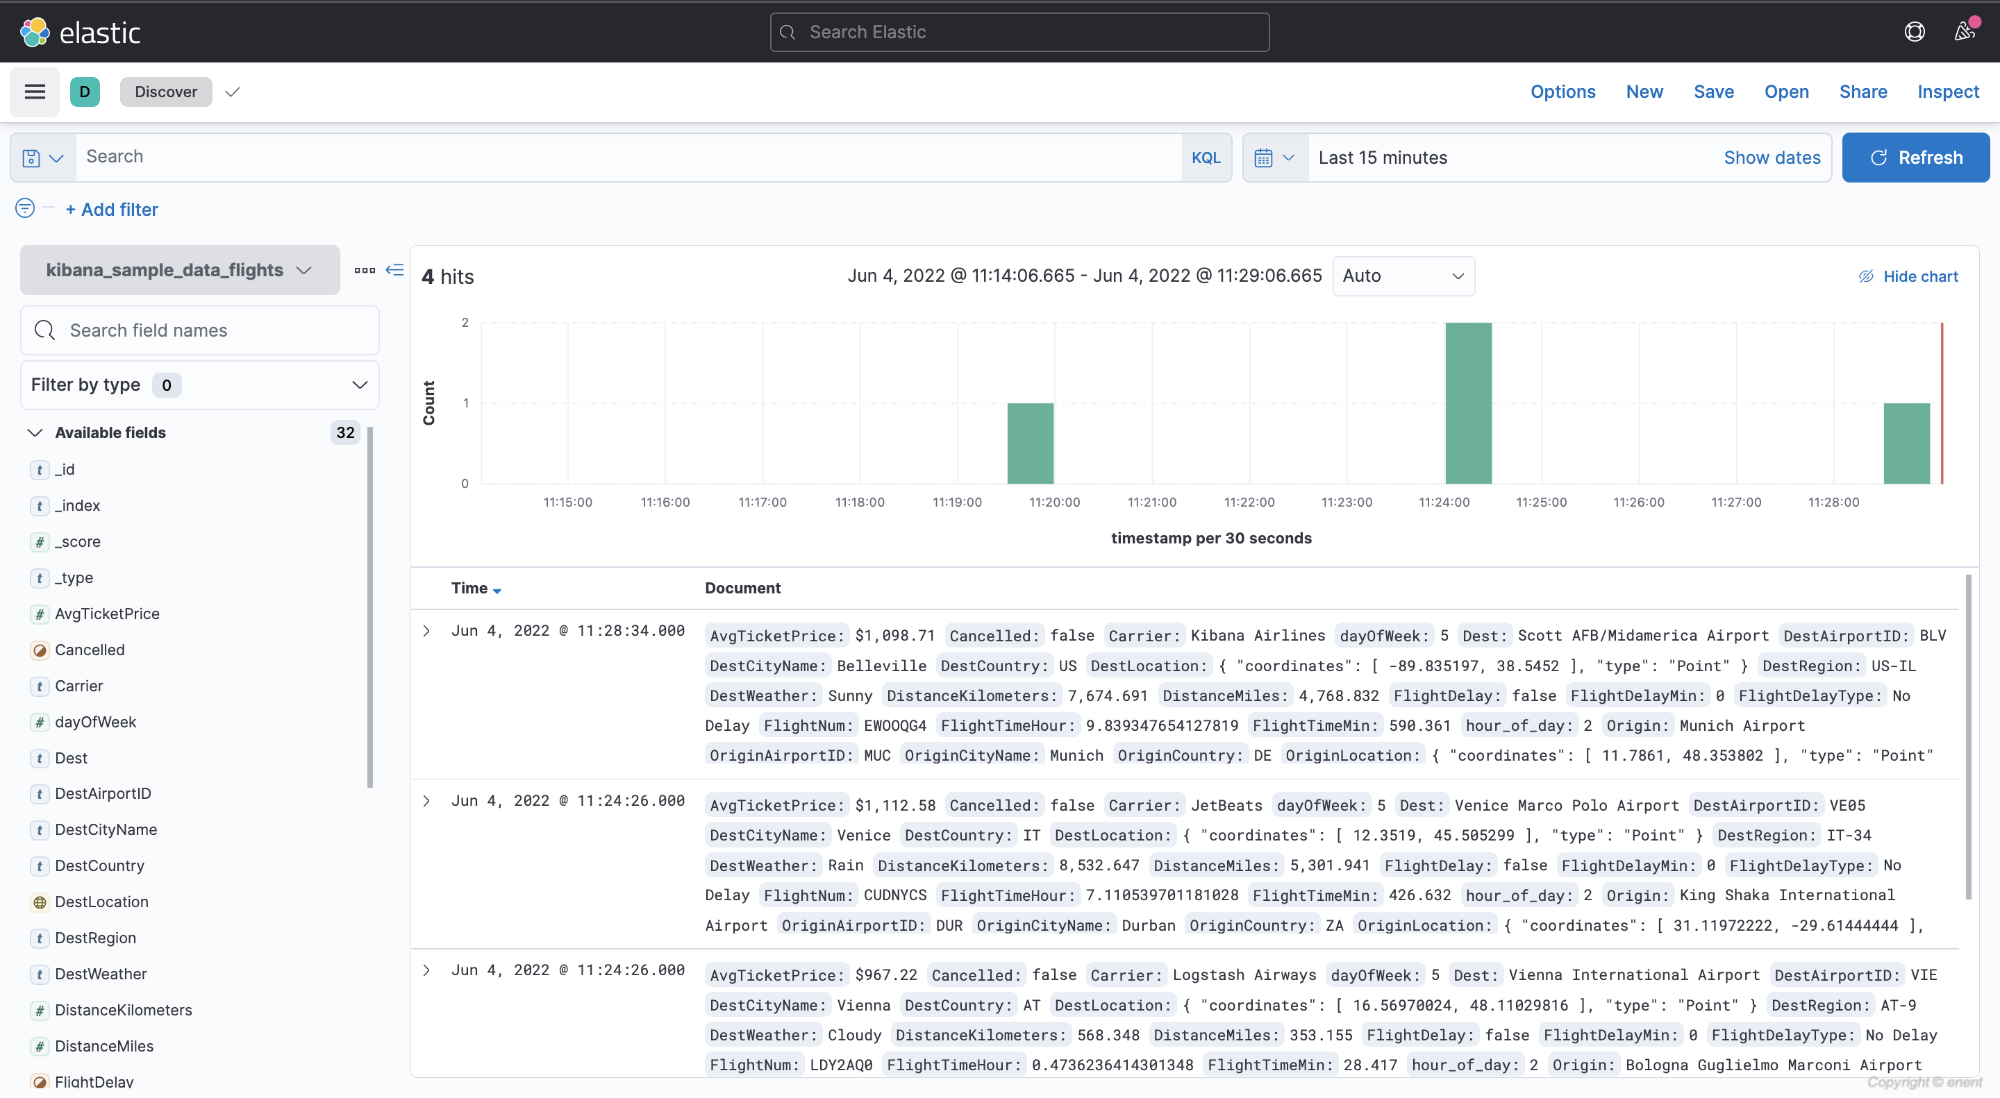Click Open in the top menu
Viewport: 2000px width, 1098px height.
(x=1787, y=92)
